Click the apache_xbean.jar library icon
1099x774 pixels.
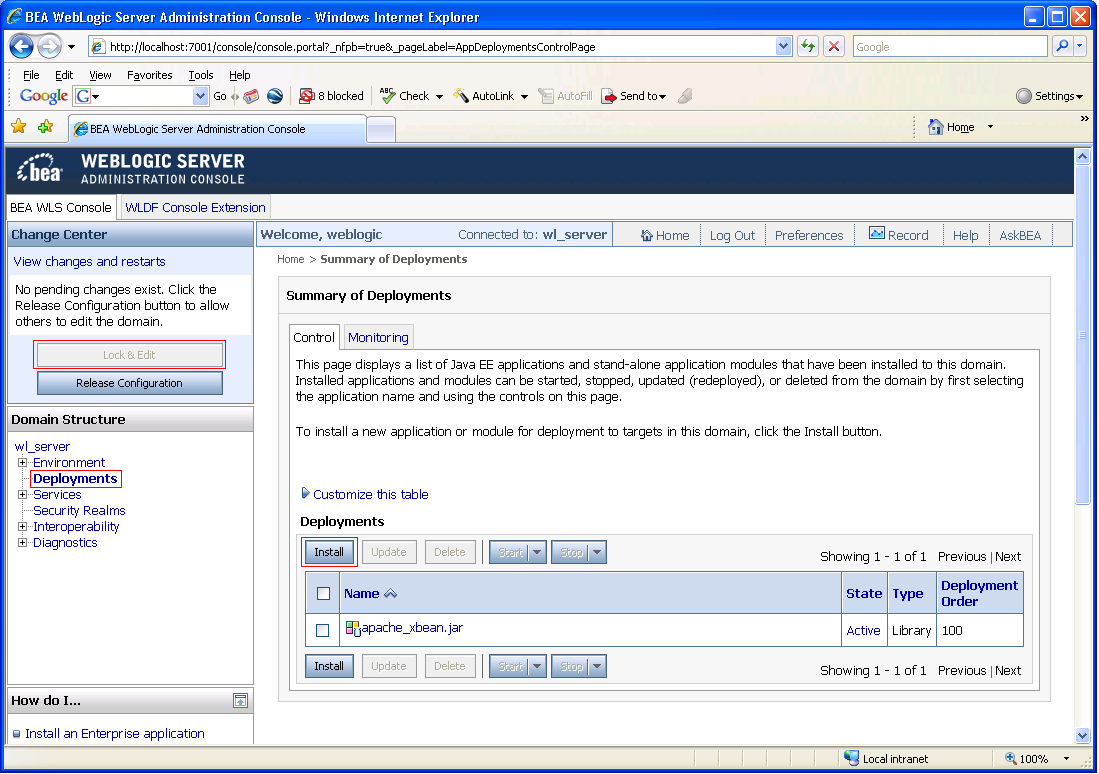(x=353, y=628)
